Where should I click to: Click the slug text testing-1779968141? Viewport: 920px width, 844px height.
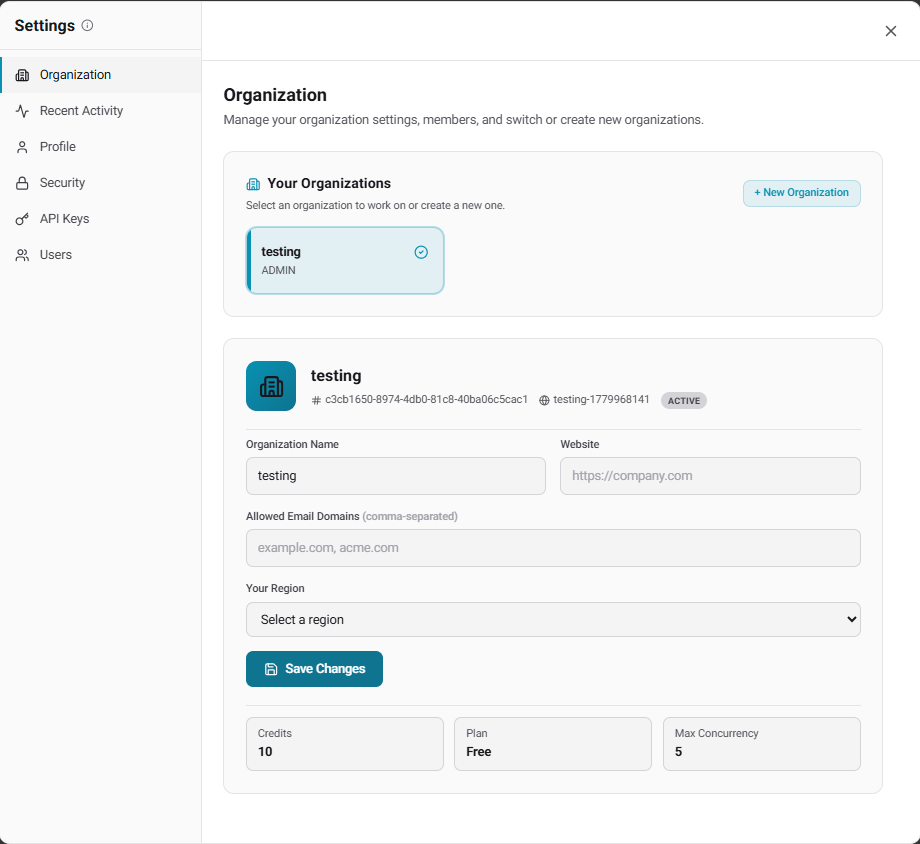pos(601,400)
